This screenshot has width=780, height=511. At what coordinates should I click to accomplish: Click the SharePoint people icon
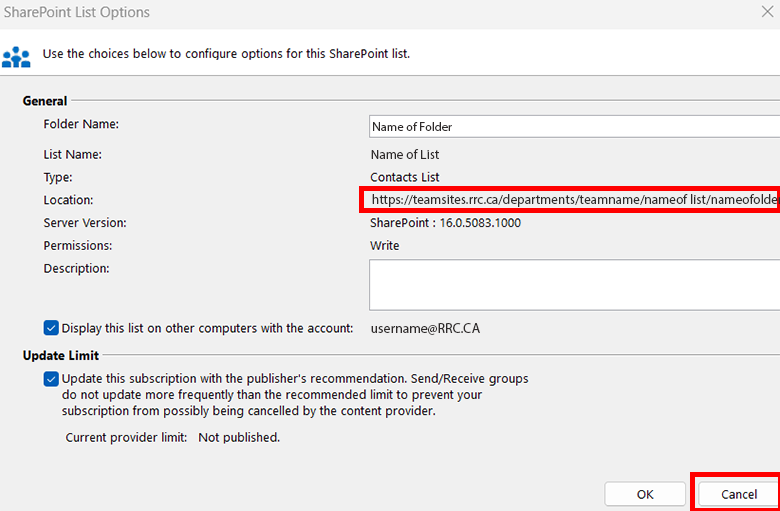(16, 55)
